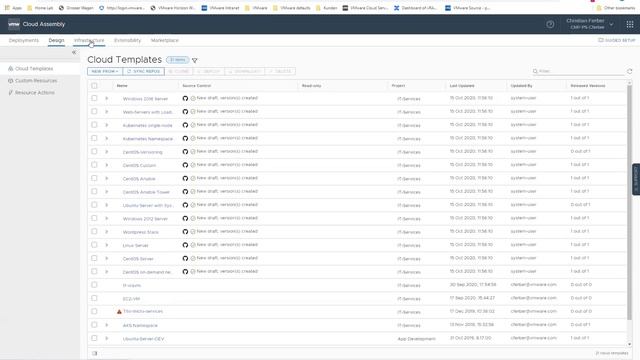Click the filter funnel beside Cloud Templates
The image size is (640, 360).
(195, 60)
